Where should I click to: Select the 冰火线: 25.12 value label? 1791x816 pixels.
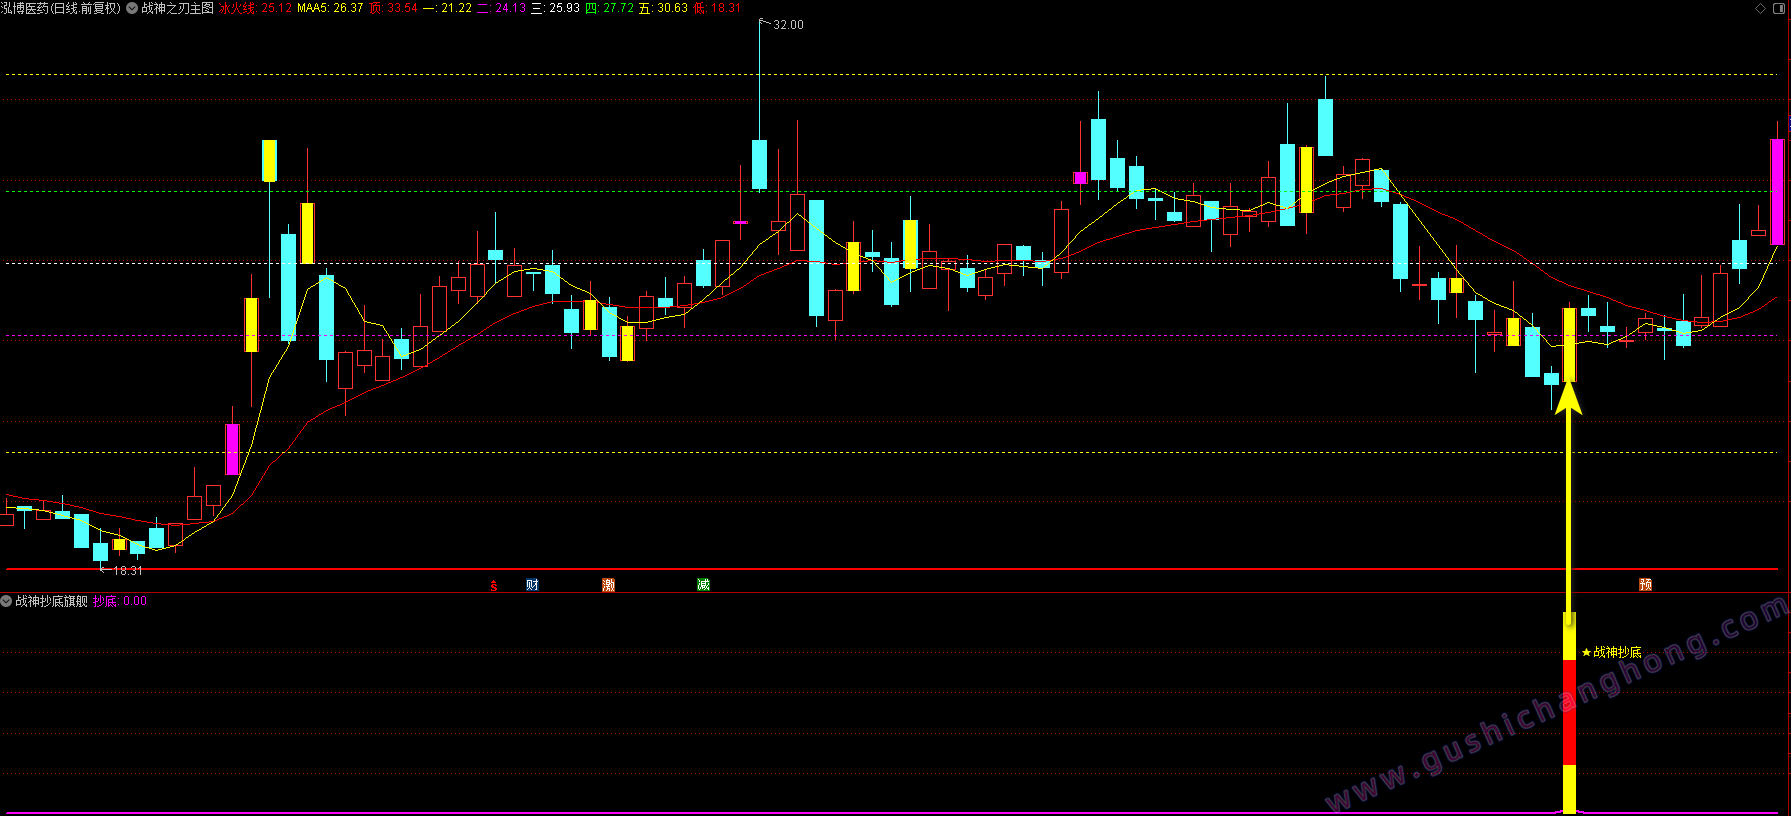tap(255, 8)
